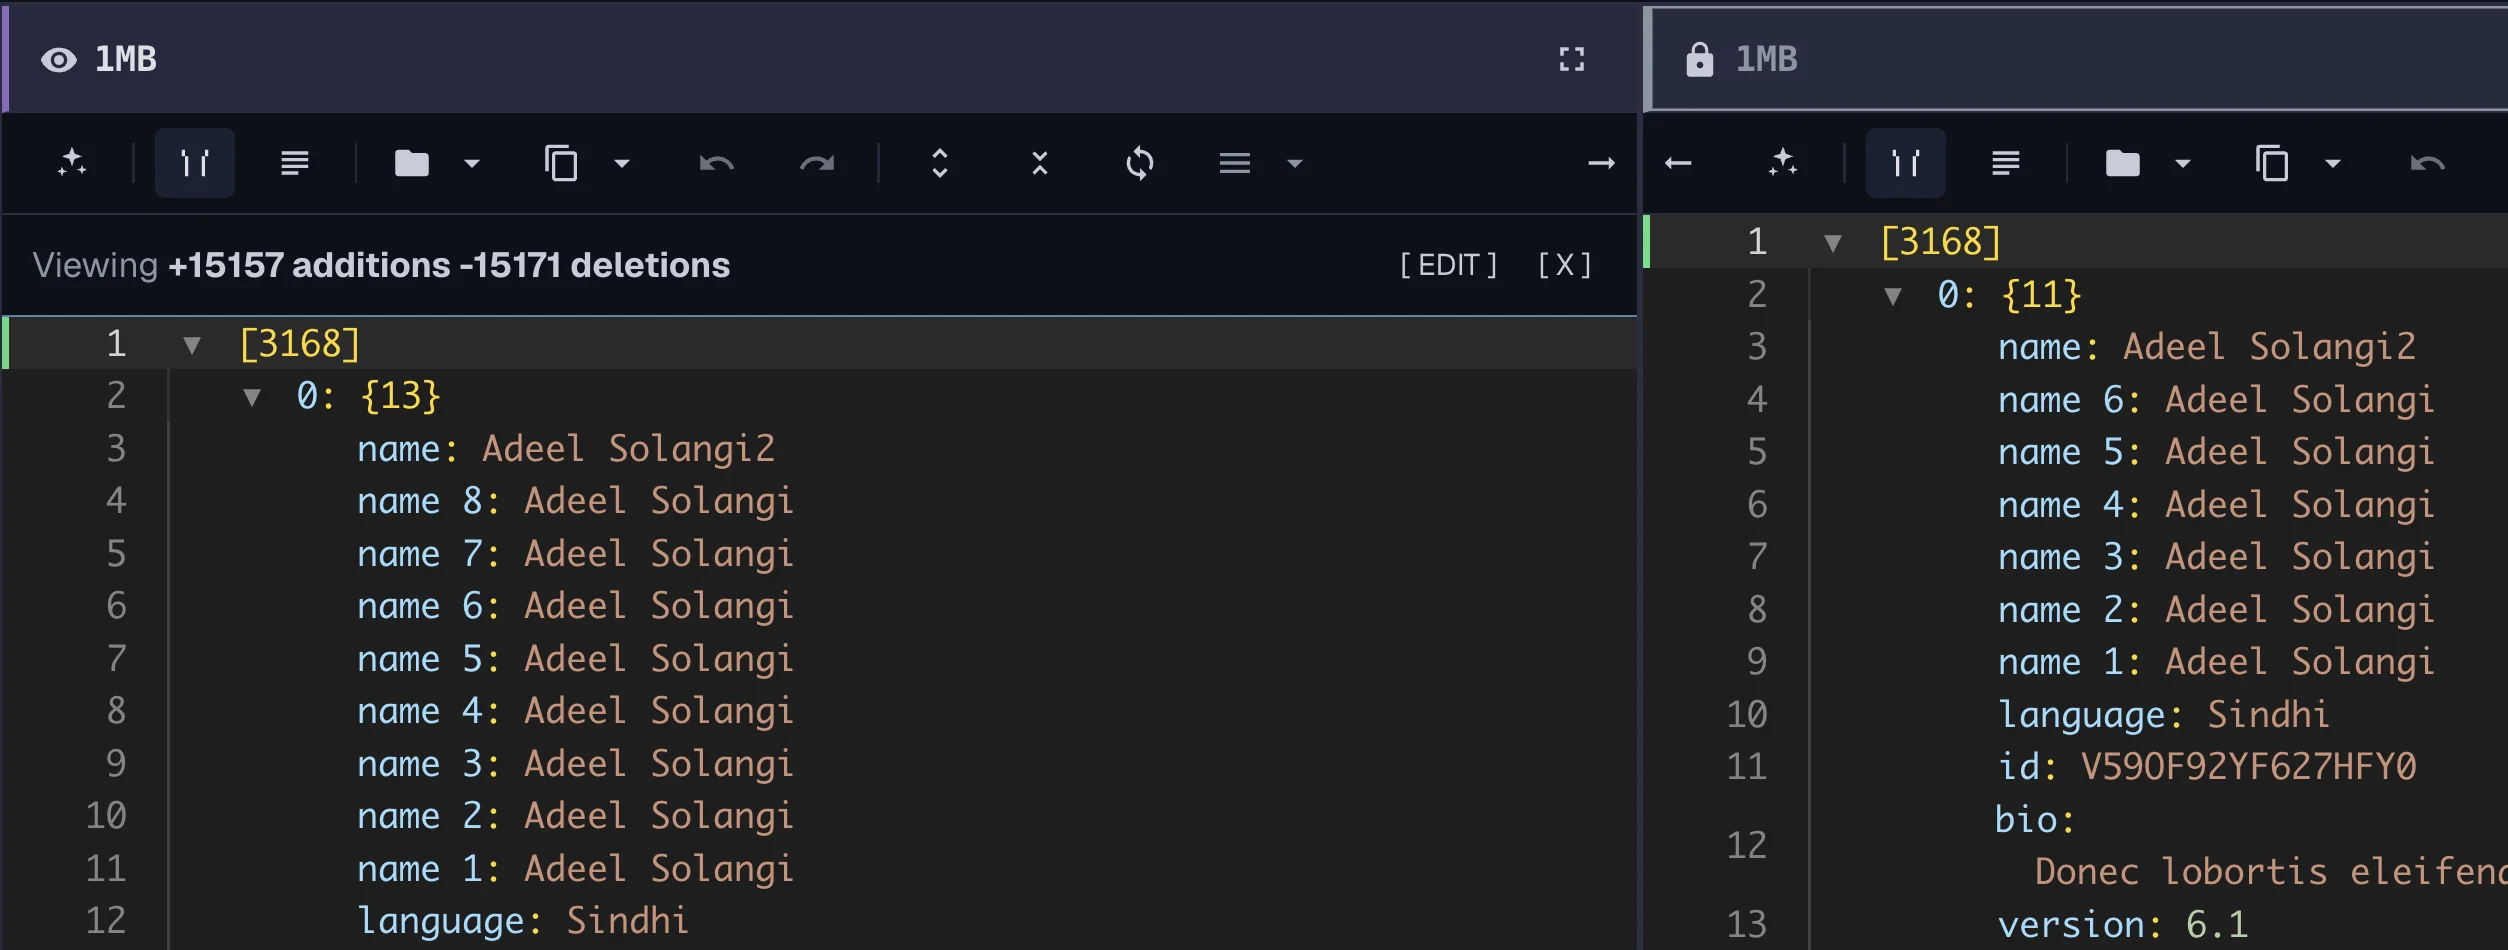Collapse all nodes in left panel
The width and height of the screenshot is (2508, 950).
[x=1040, y=163]
